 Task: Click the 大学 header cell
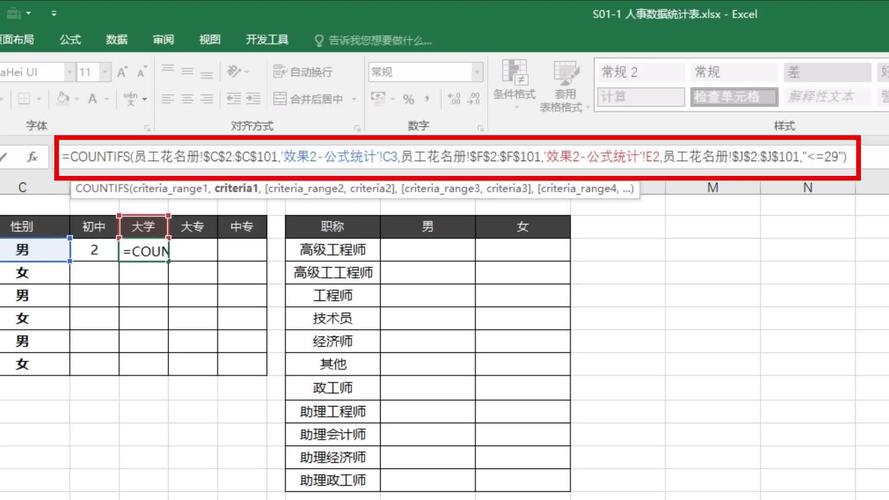tap(143, 227)
